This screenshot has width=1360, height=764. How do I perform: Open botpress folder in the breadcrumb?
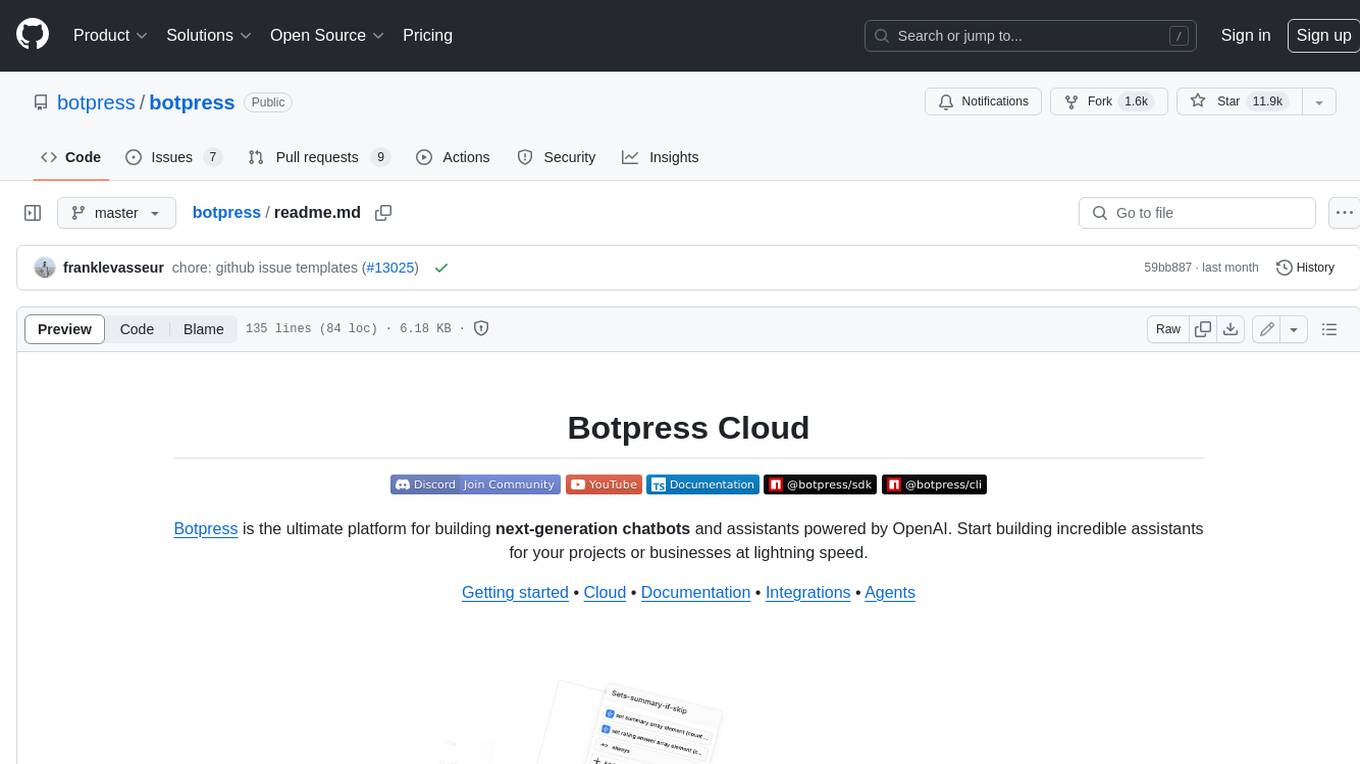226,212
